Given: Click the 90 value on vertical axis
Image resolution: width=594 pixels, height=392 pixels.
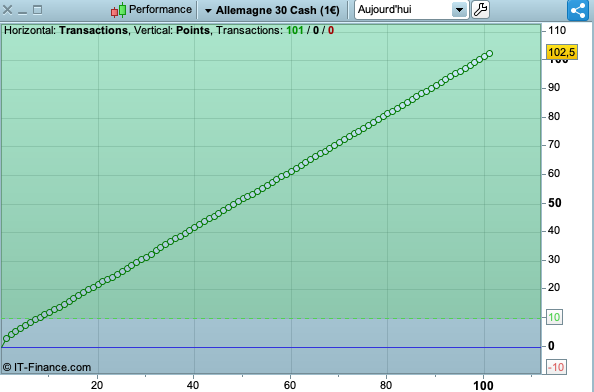Looking at the screenshot, I should point(554,87).
